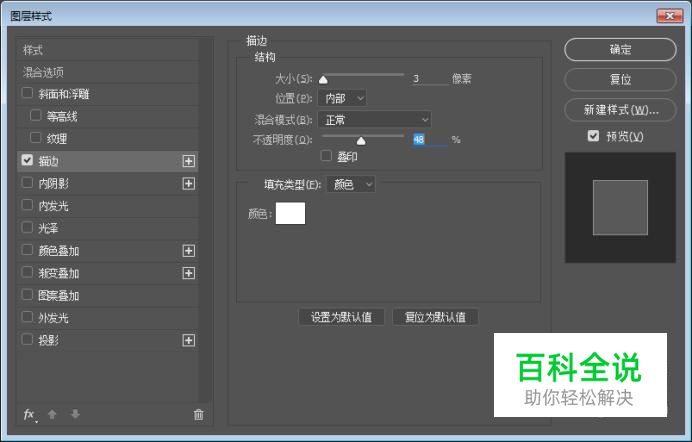Enable the 颜色叠加 checkbox

[27, 250]
